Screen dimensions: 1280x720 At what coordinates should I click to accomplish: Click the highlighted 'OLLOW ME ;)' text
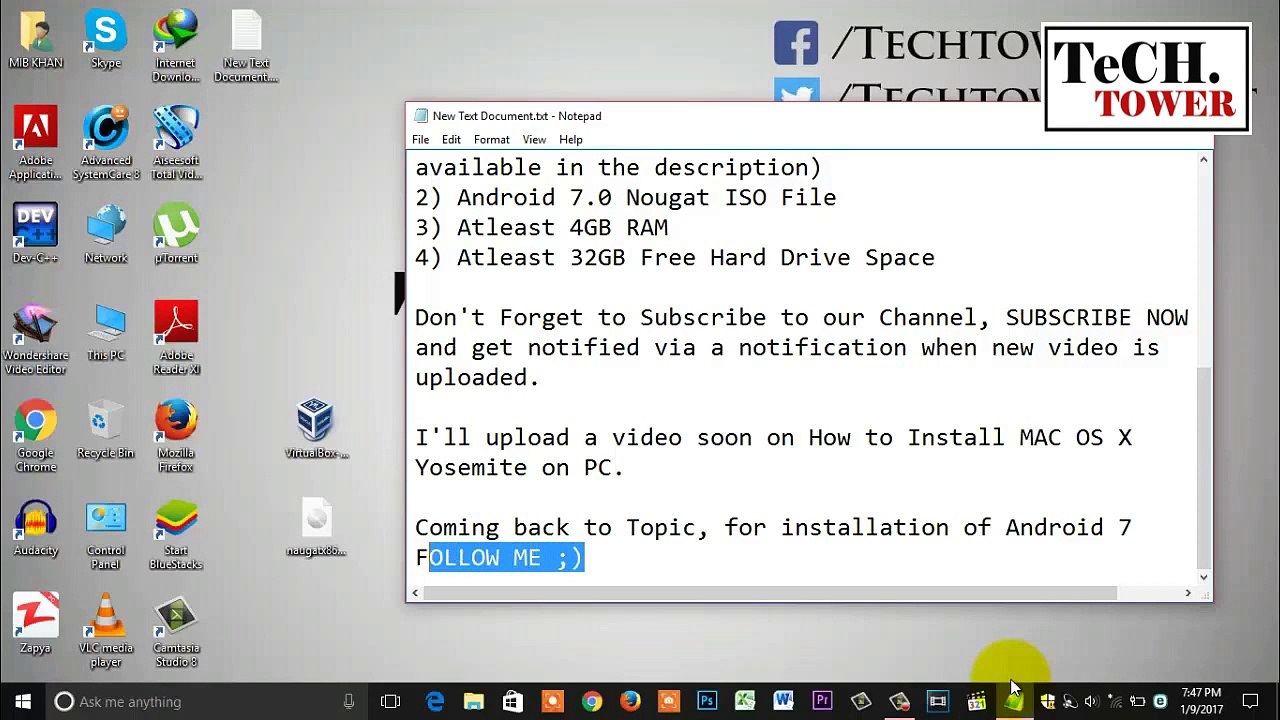[506, 558]
